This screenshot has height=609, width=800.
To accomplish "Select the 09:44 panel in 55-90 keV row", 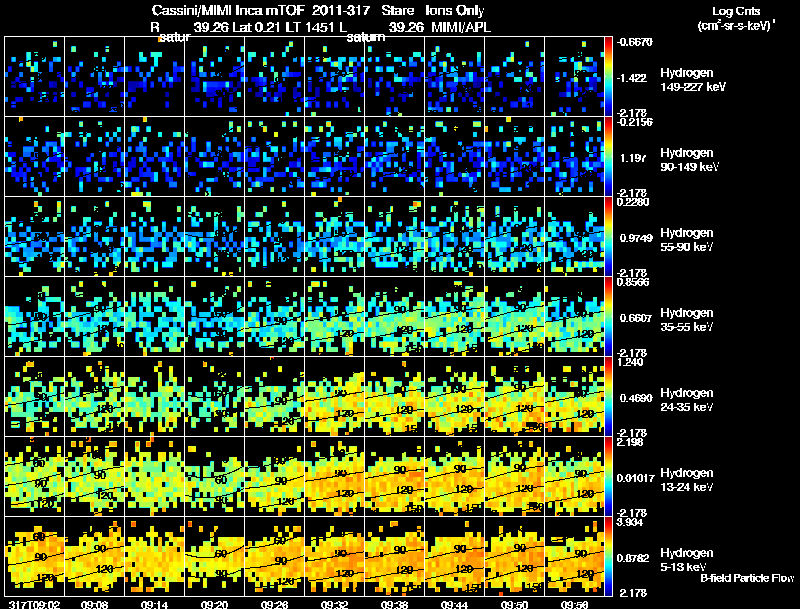I will pos(455,236).
